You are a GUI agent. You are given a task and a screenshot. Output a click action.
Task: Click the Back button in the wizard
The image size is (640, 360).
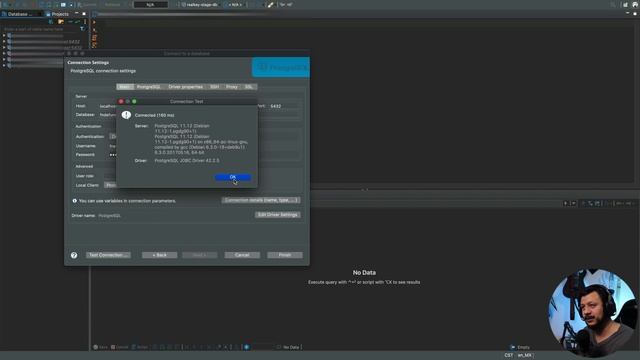pos(160,255)
